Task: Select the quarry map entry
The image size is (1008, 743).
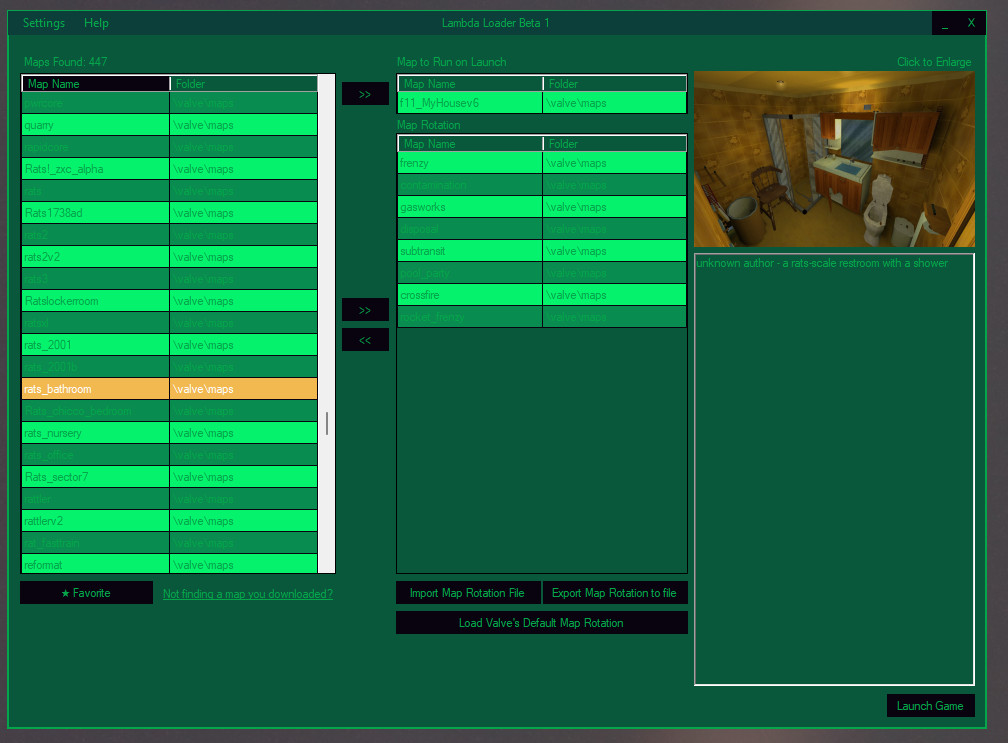Action: [95, 124]
